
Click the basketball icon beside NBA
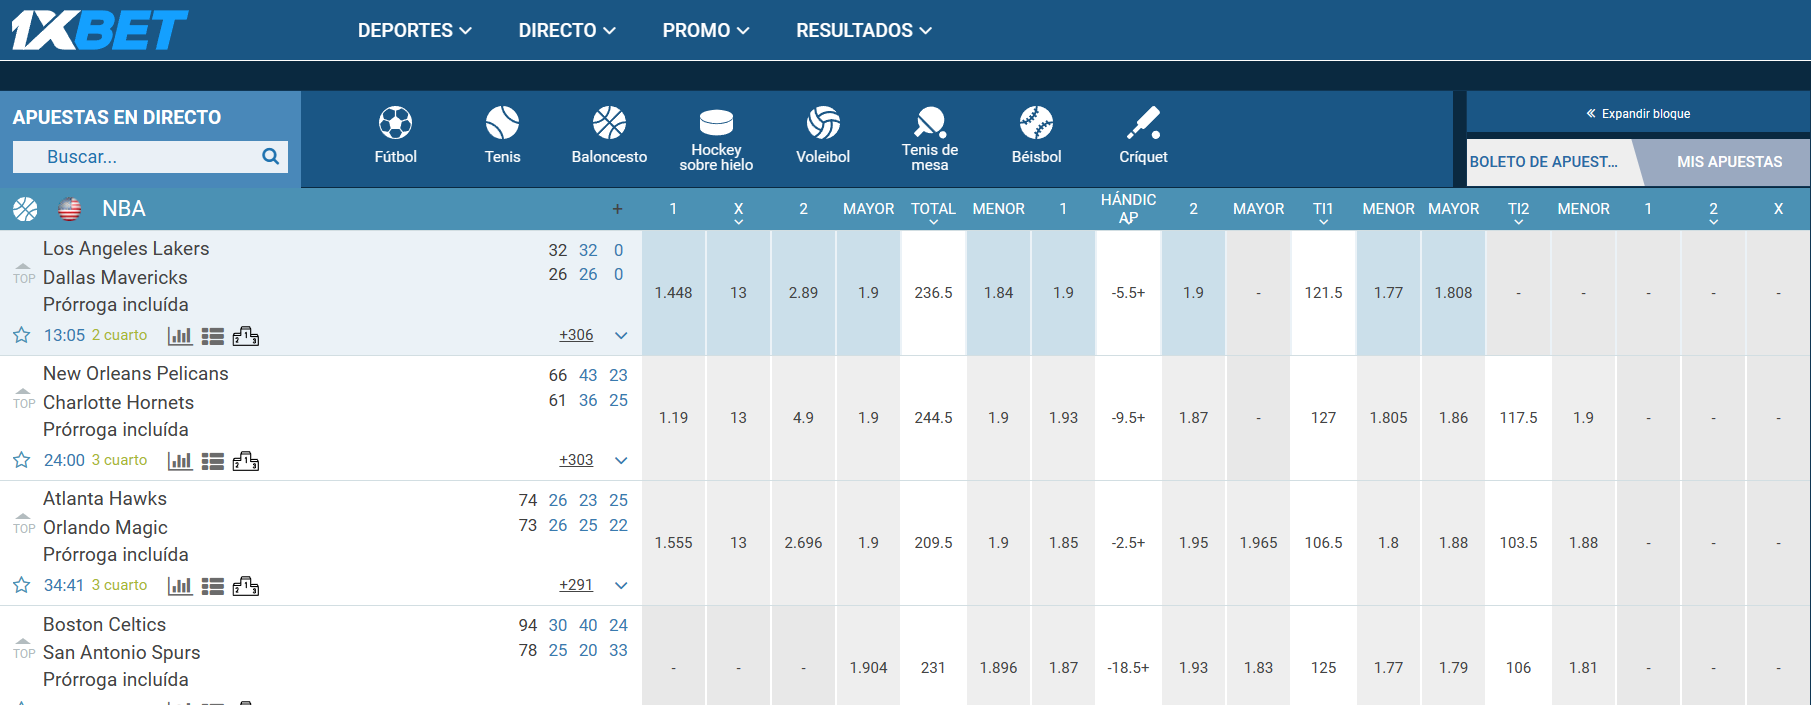click(25, 209)
